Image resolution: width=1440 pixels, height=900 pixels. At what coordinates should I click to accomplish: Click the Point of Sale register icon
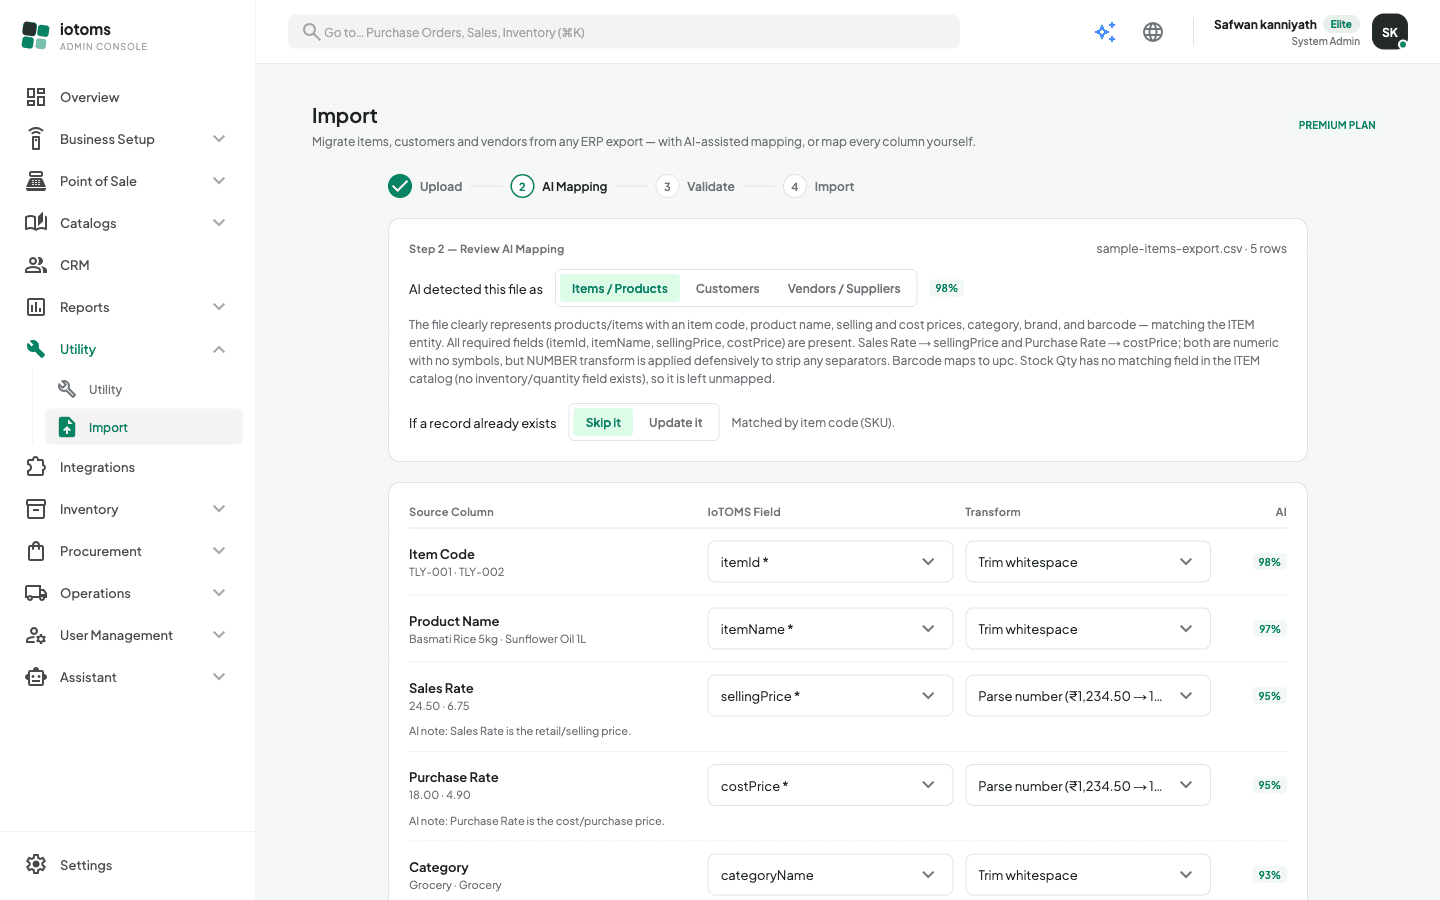pos(36,181)
